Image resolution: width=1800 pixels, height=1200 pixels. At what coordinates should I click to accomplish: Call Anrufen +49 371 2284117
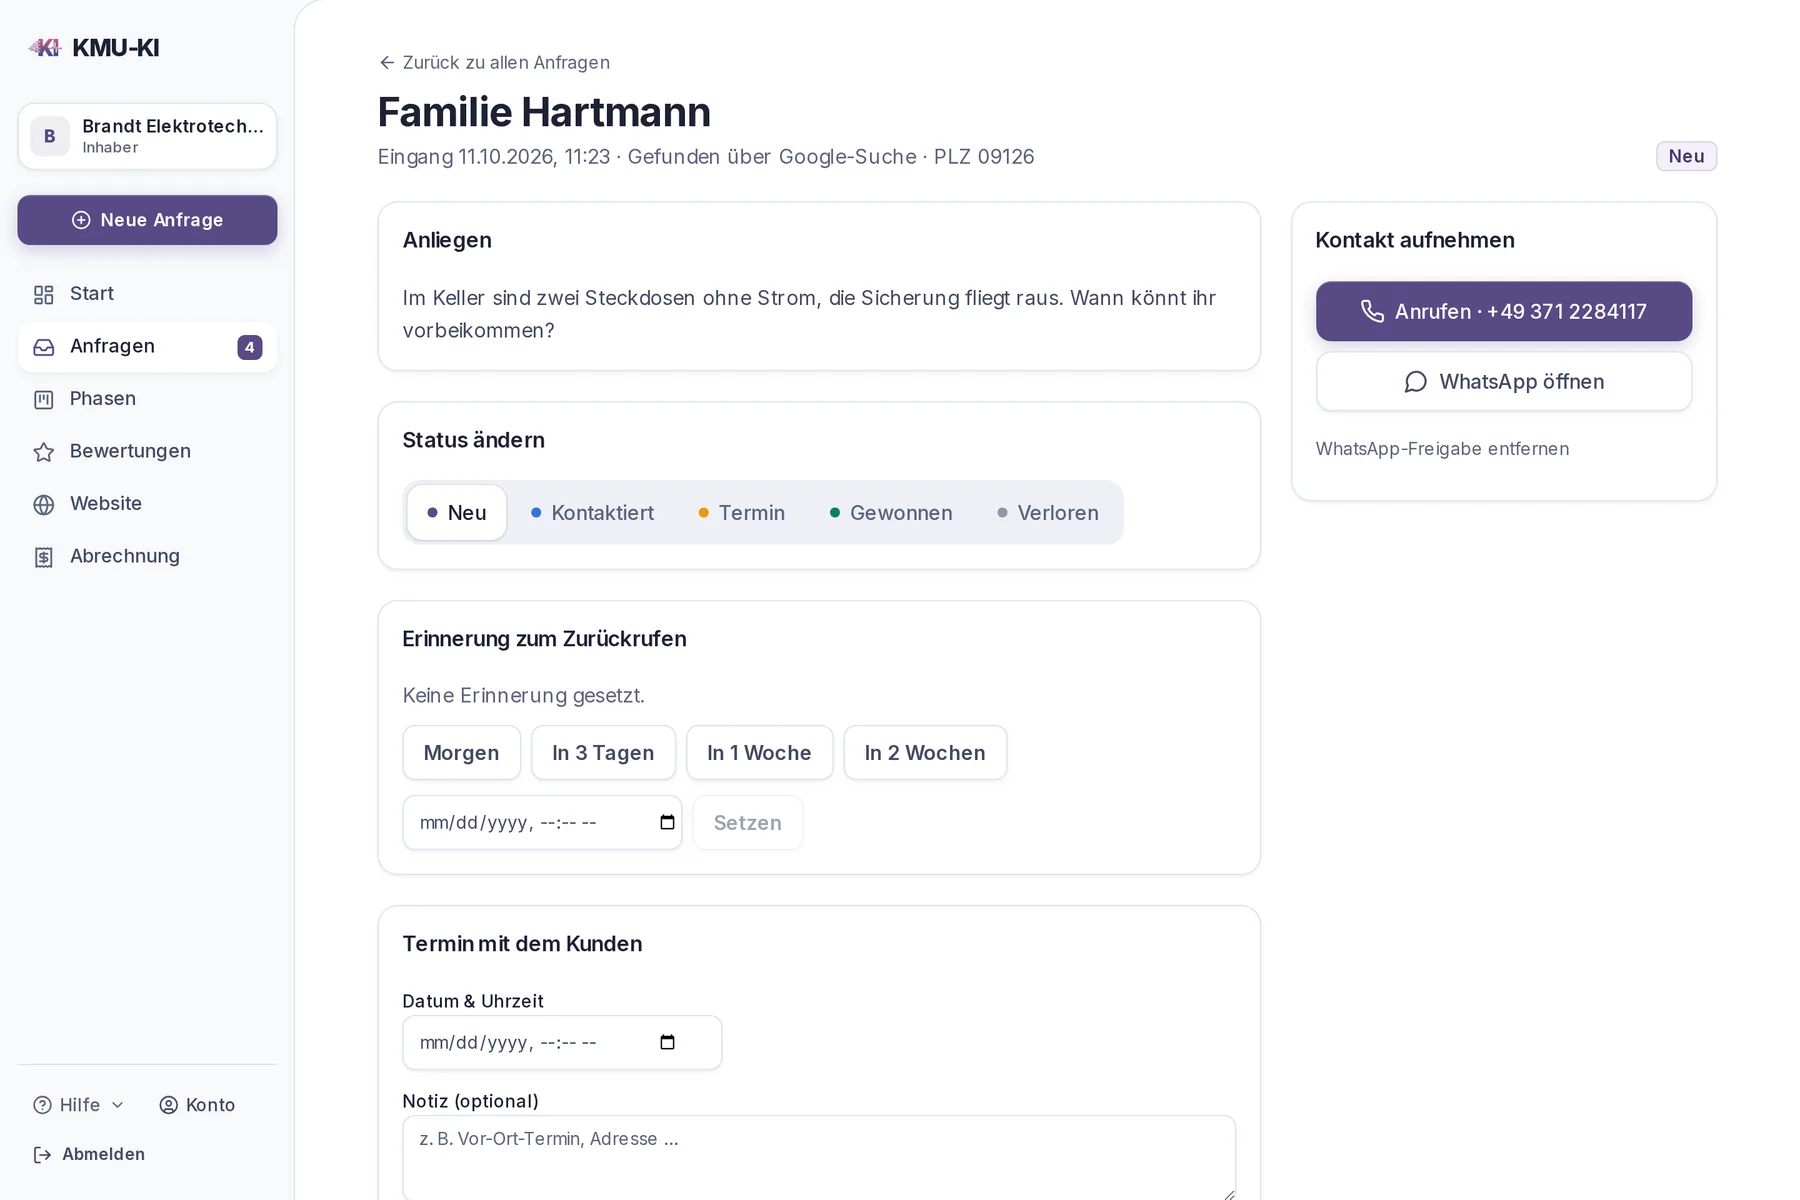(x=1504, y=311)
